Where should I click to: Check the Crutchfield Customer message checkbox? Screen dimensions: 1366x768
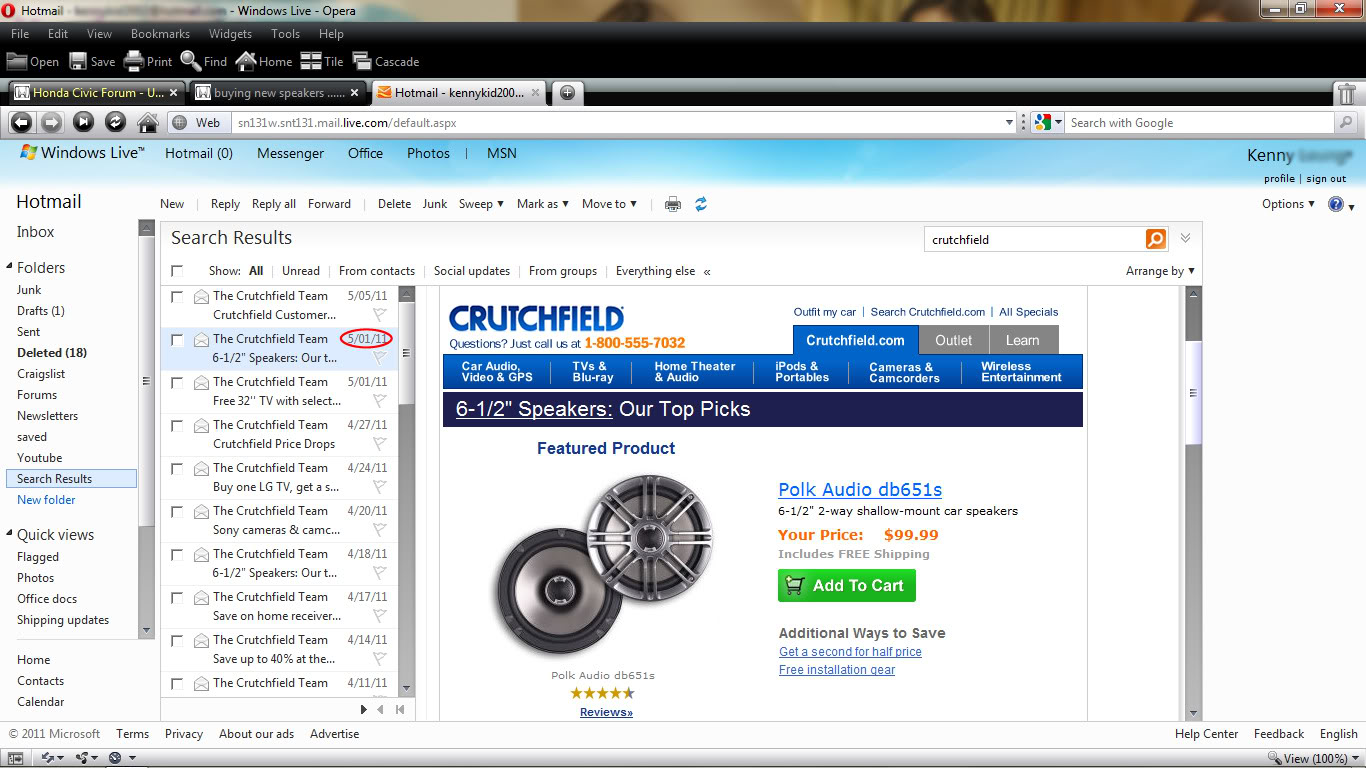click(177, 296)
